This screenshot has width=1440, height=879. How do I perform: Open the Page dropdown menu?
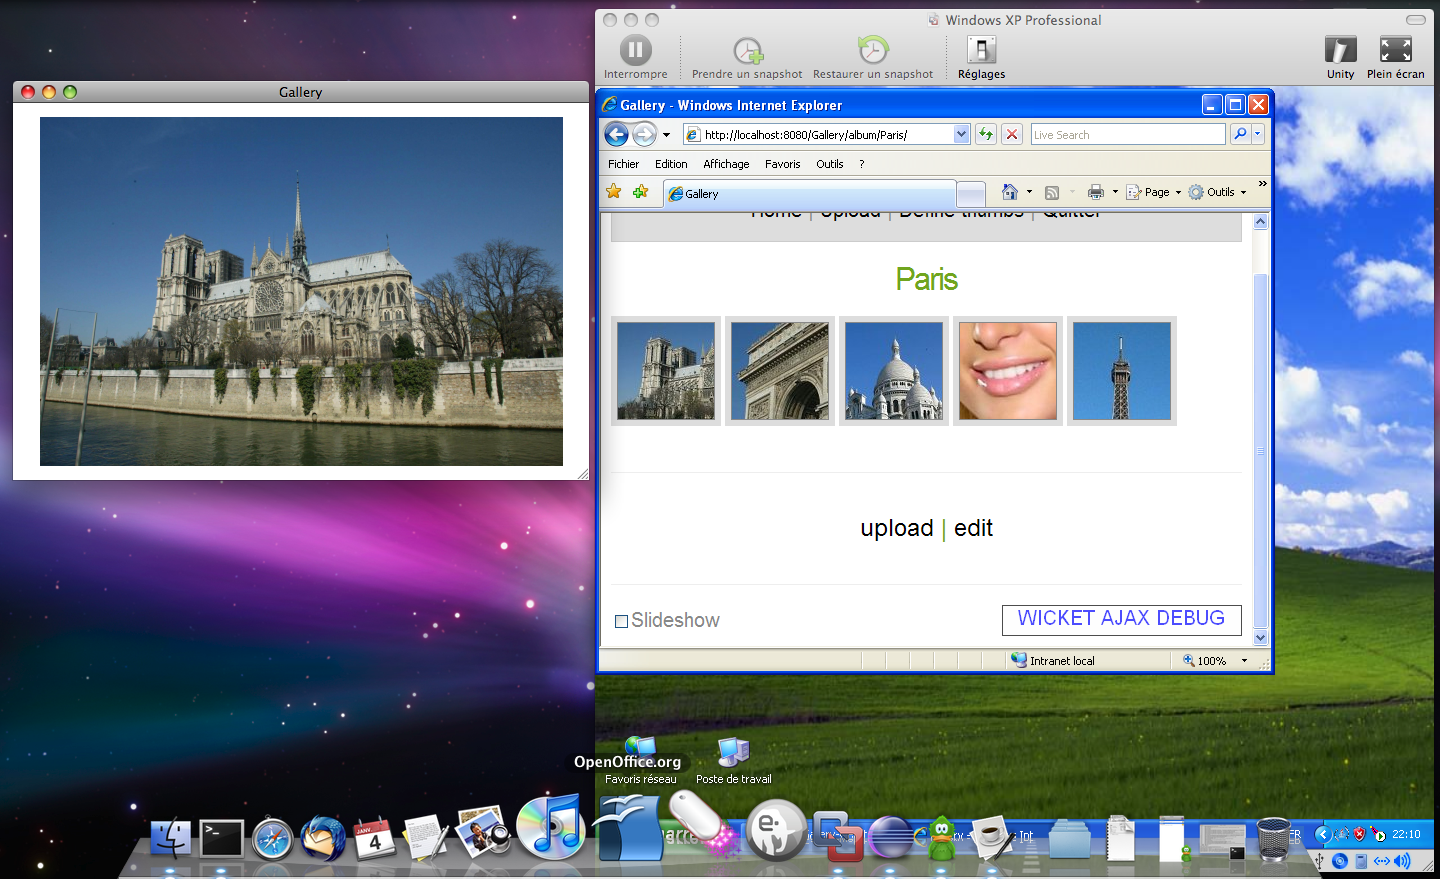[x=1156, y=192]
